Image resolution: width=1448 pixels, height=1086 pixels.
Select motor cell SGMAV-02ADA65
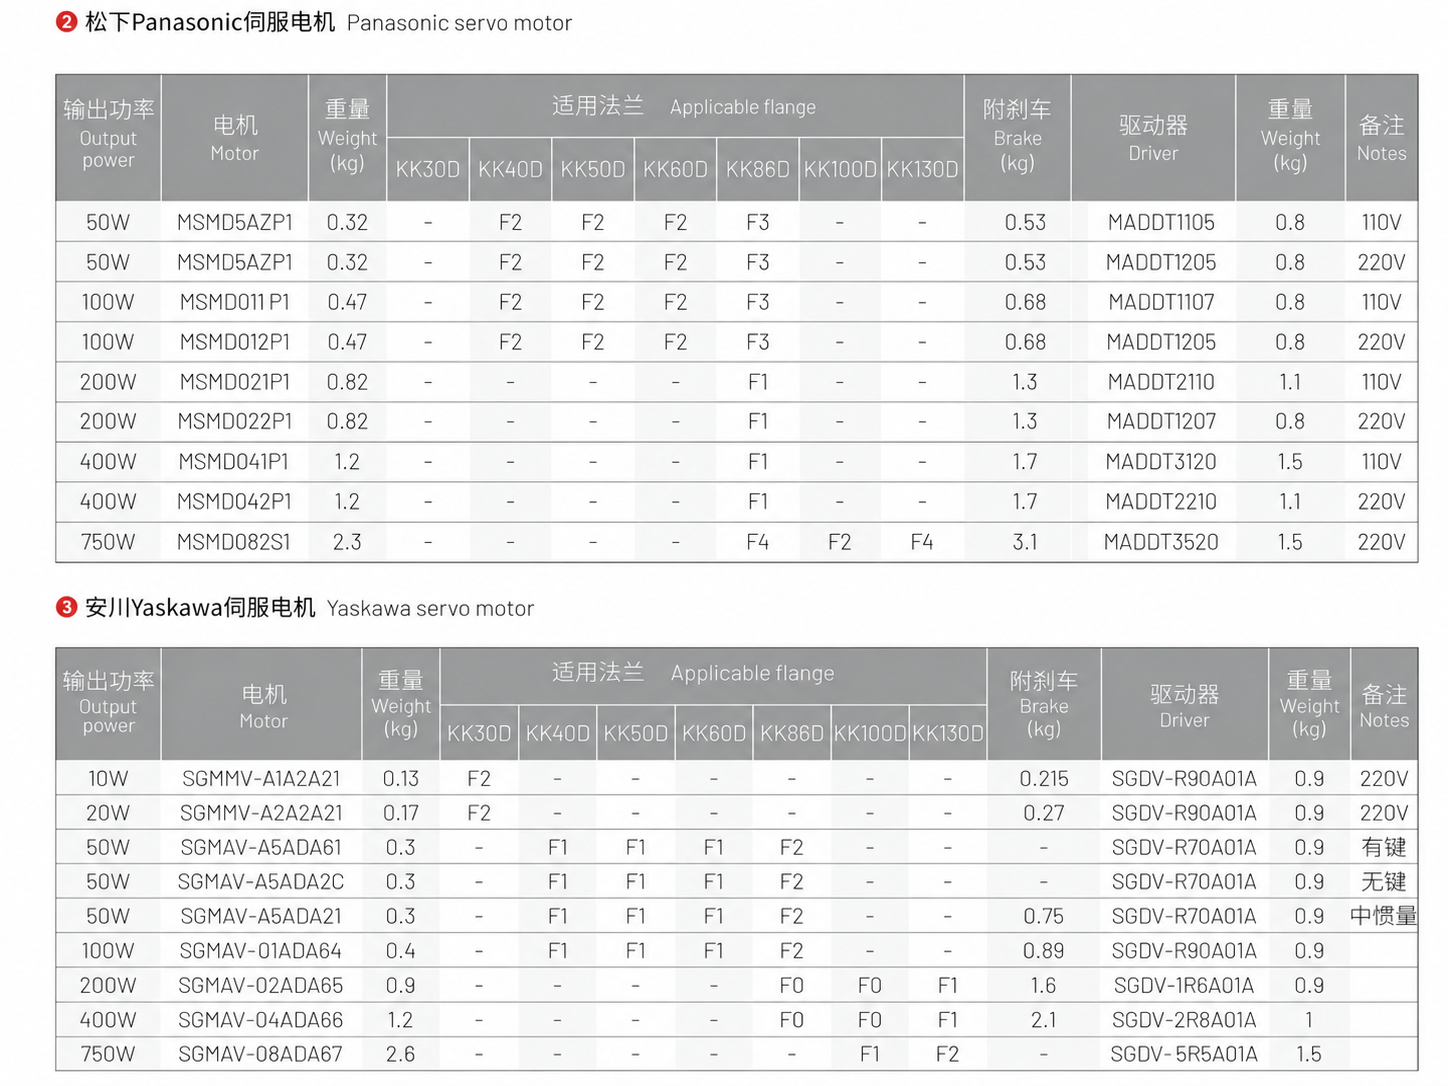[x=261, y=985]
